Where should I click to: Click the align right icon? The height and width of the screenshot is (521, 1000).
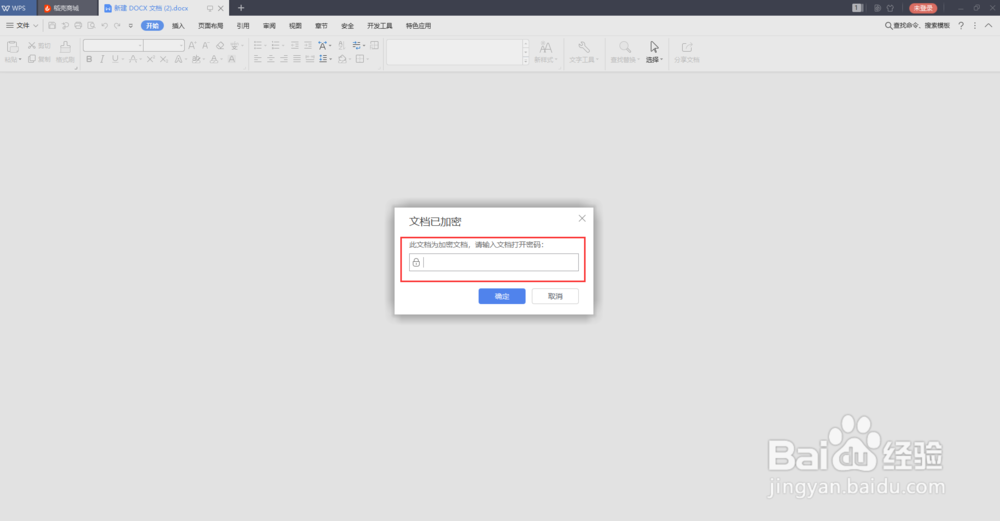point(284,59)
